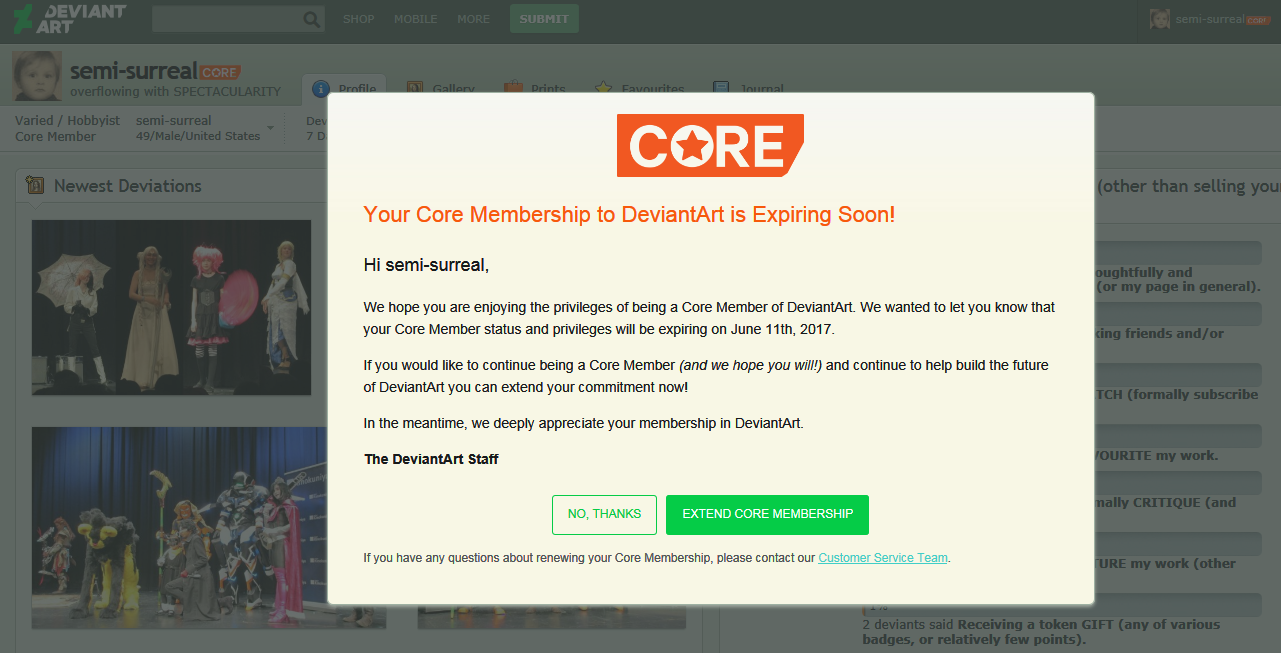Switch to the Journal tab
Screen dimensions: 1281x653
click(748, 89)
